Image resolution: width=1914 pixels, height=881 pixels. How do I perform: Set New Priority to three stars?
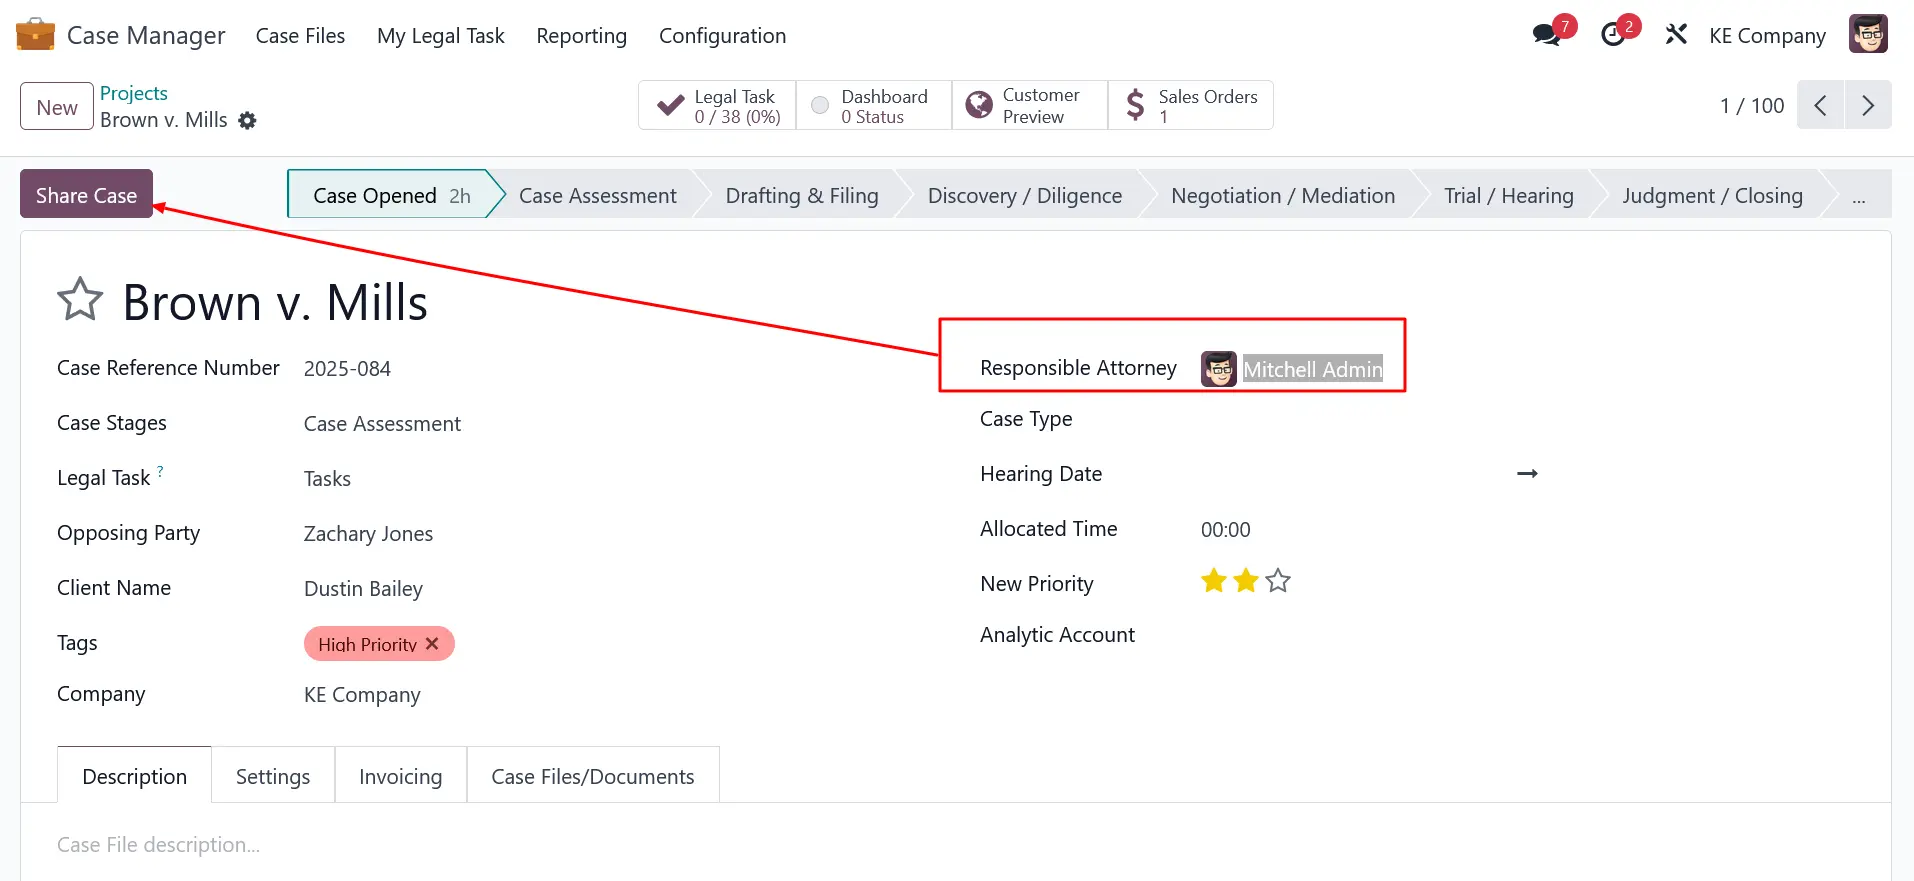(x=1278, y=581)
